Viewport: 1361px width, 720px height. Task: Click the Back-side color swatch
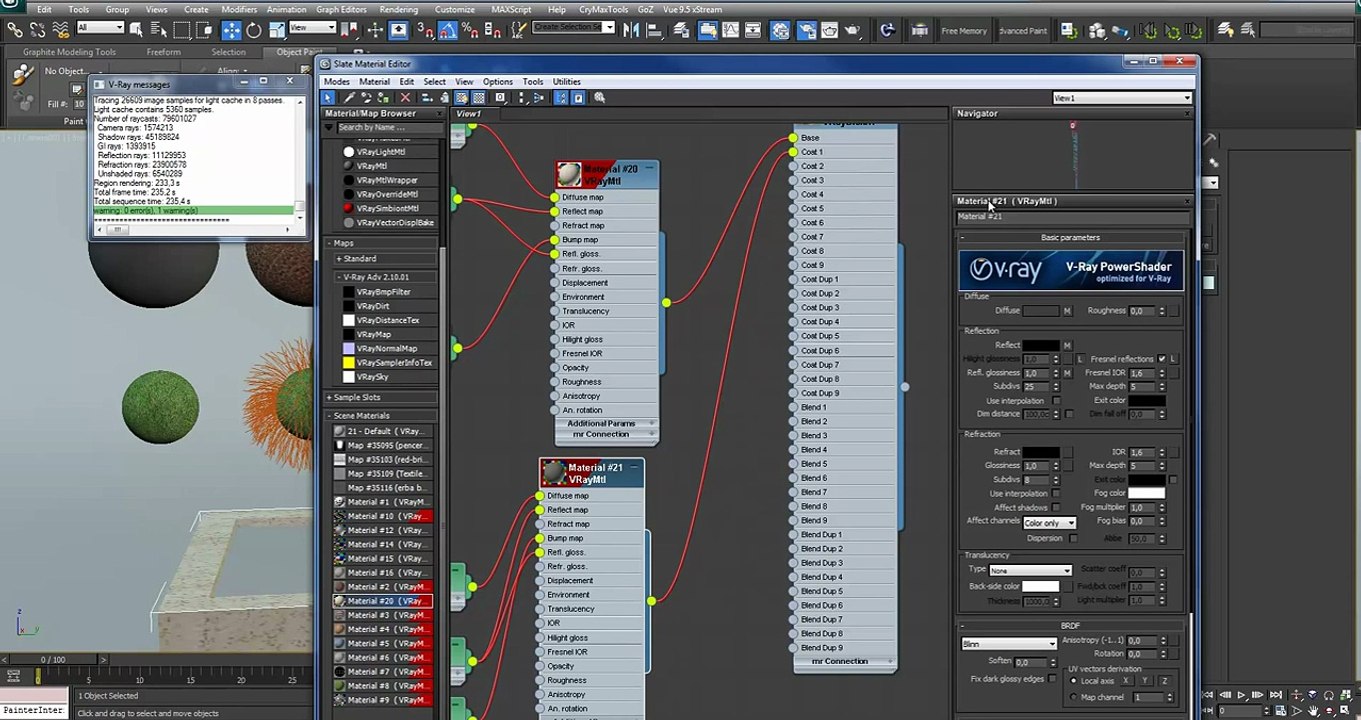click(x=1040, y=586)
